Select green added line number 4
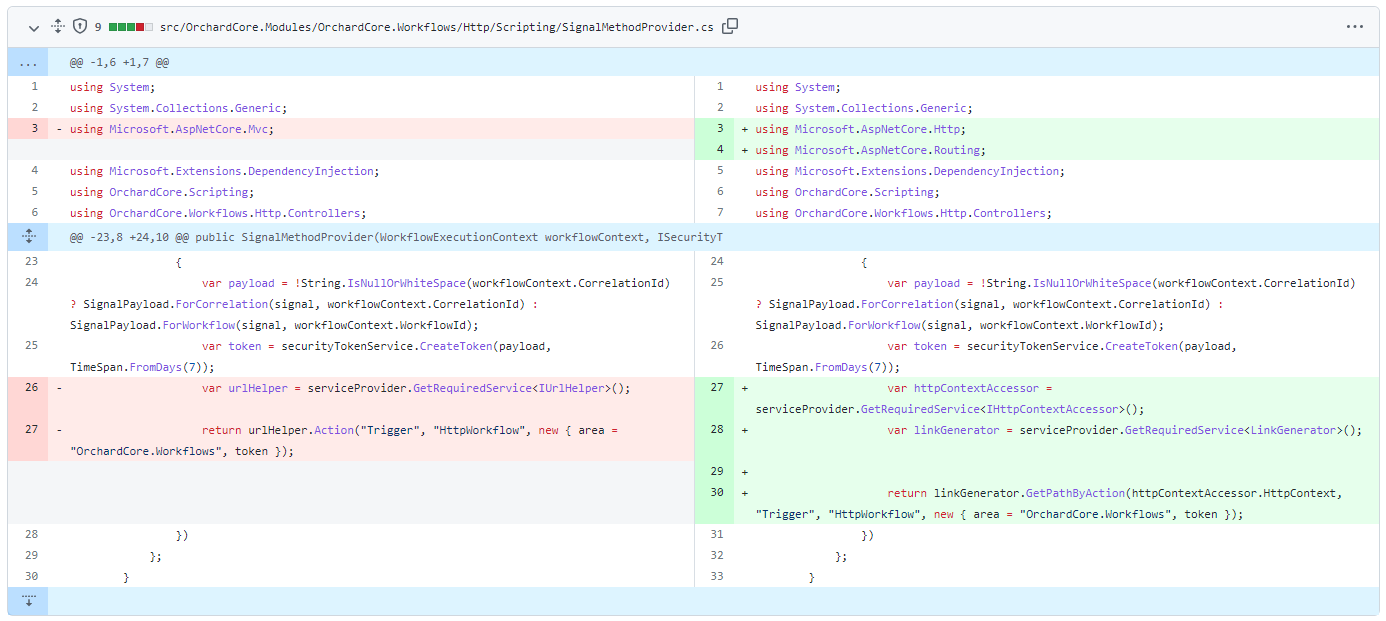 [714, 150]
